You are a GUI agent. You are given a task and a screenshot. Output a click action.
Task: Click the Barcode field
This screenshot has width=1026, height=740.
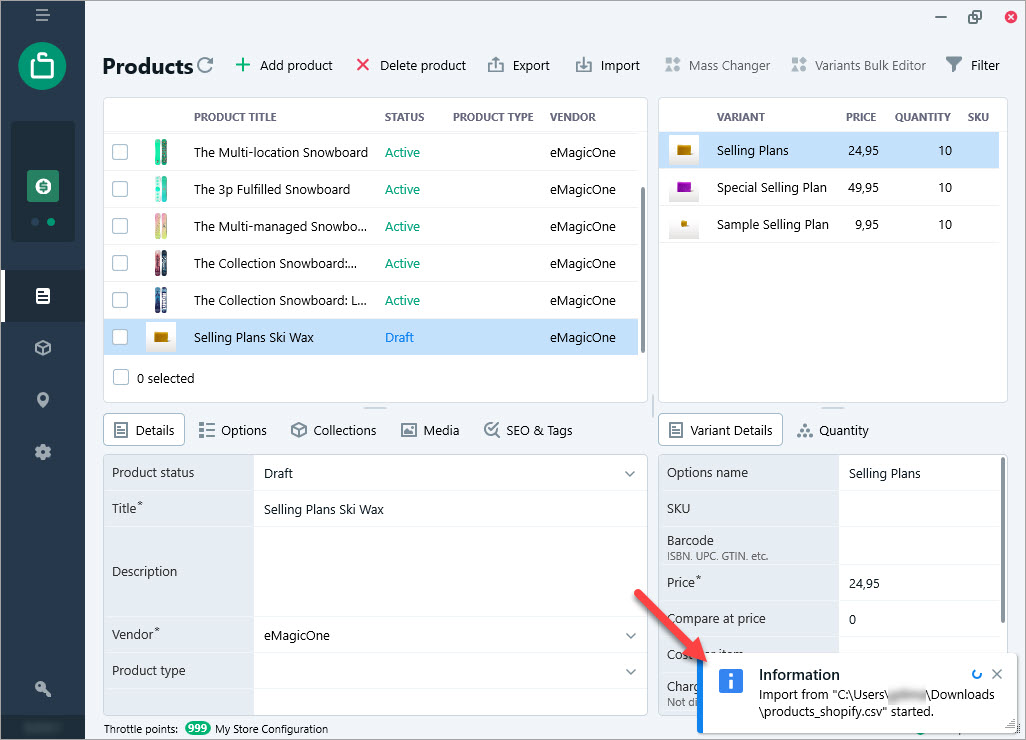[x=919, y=546]
